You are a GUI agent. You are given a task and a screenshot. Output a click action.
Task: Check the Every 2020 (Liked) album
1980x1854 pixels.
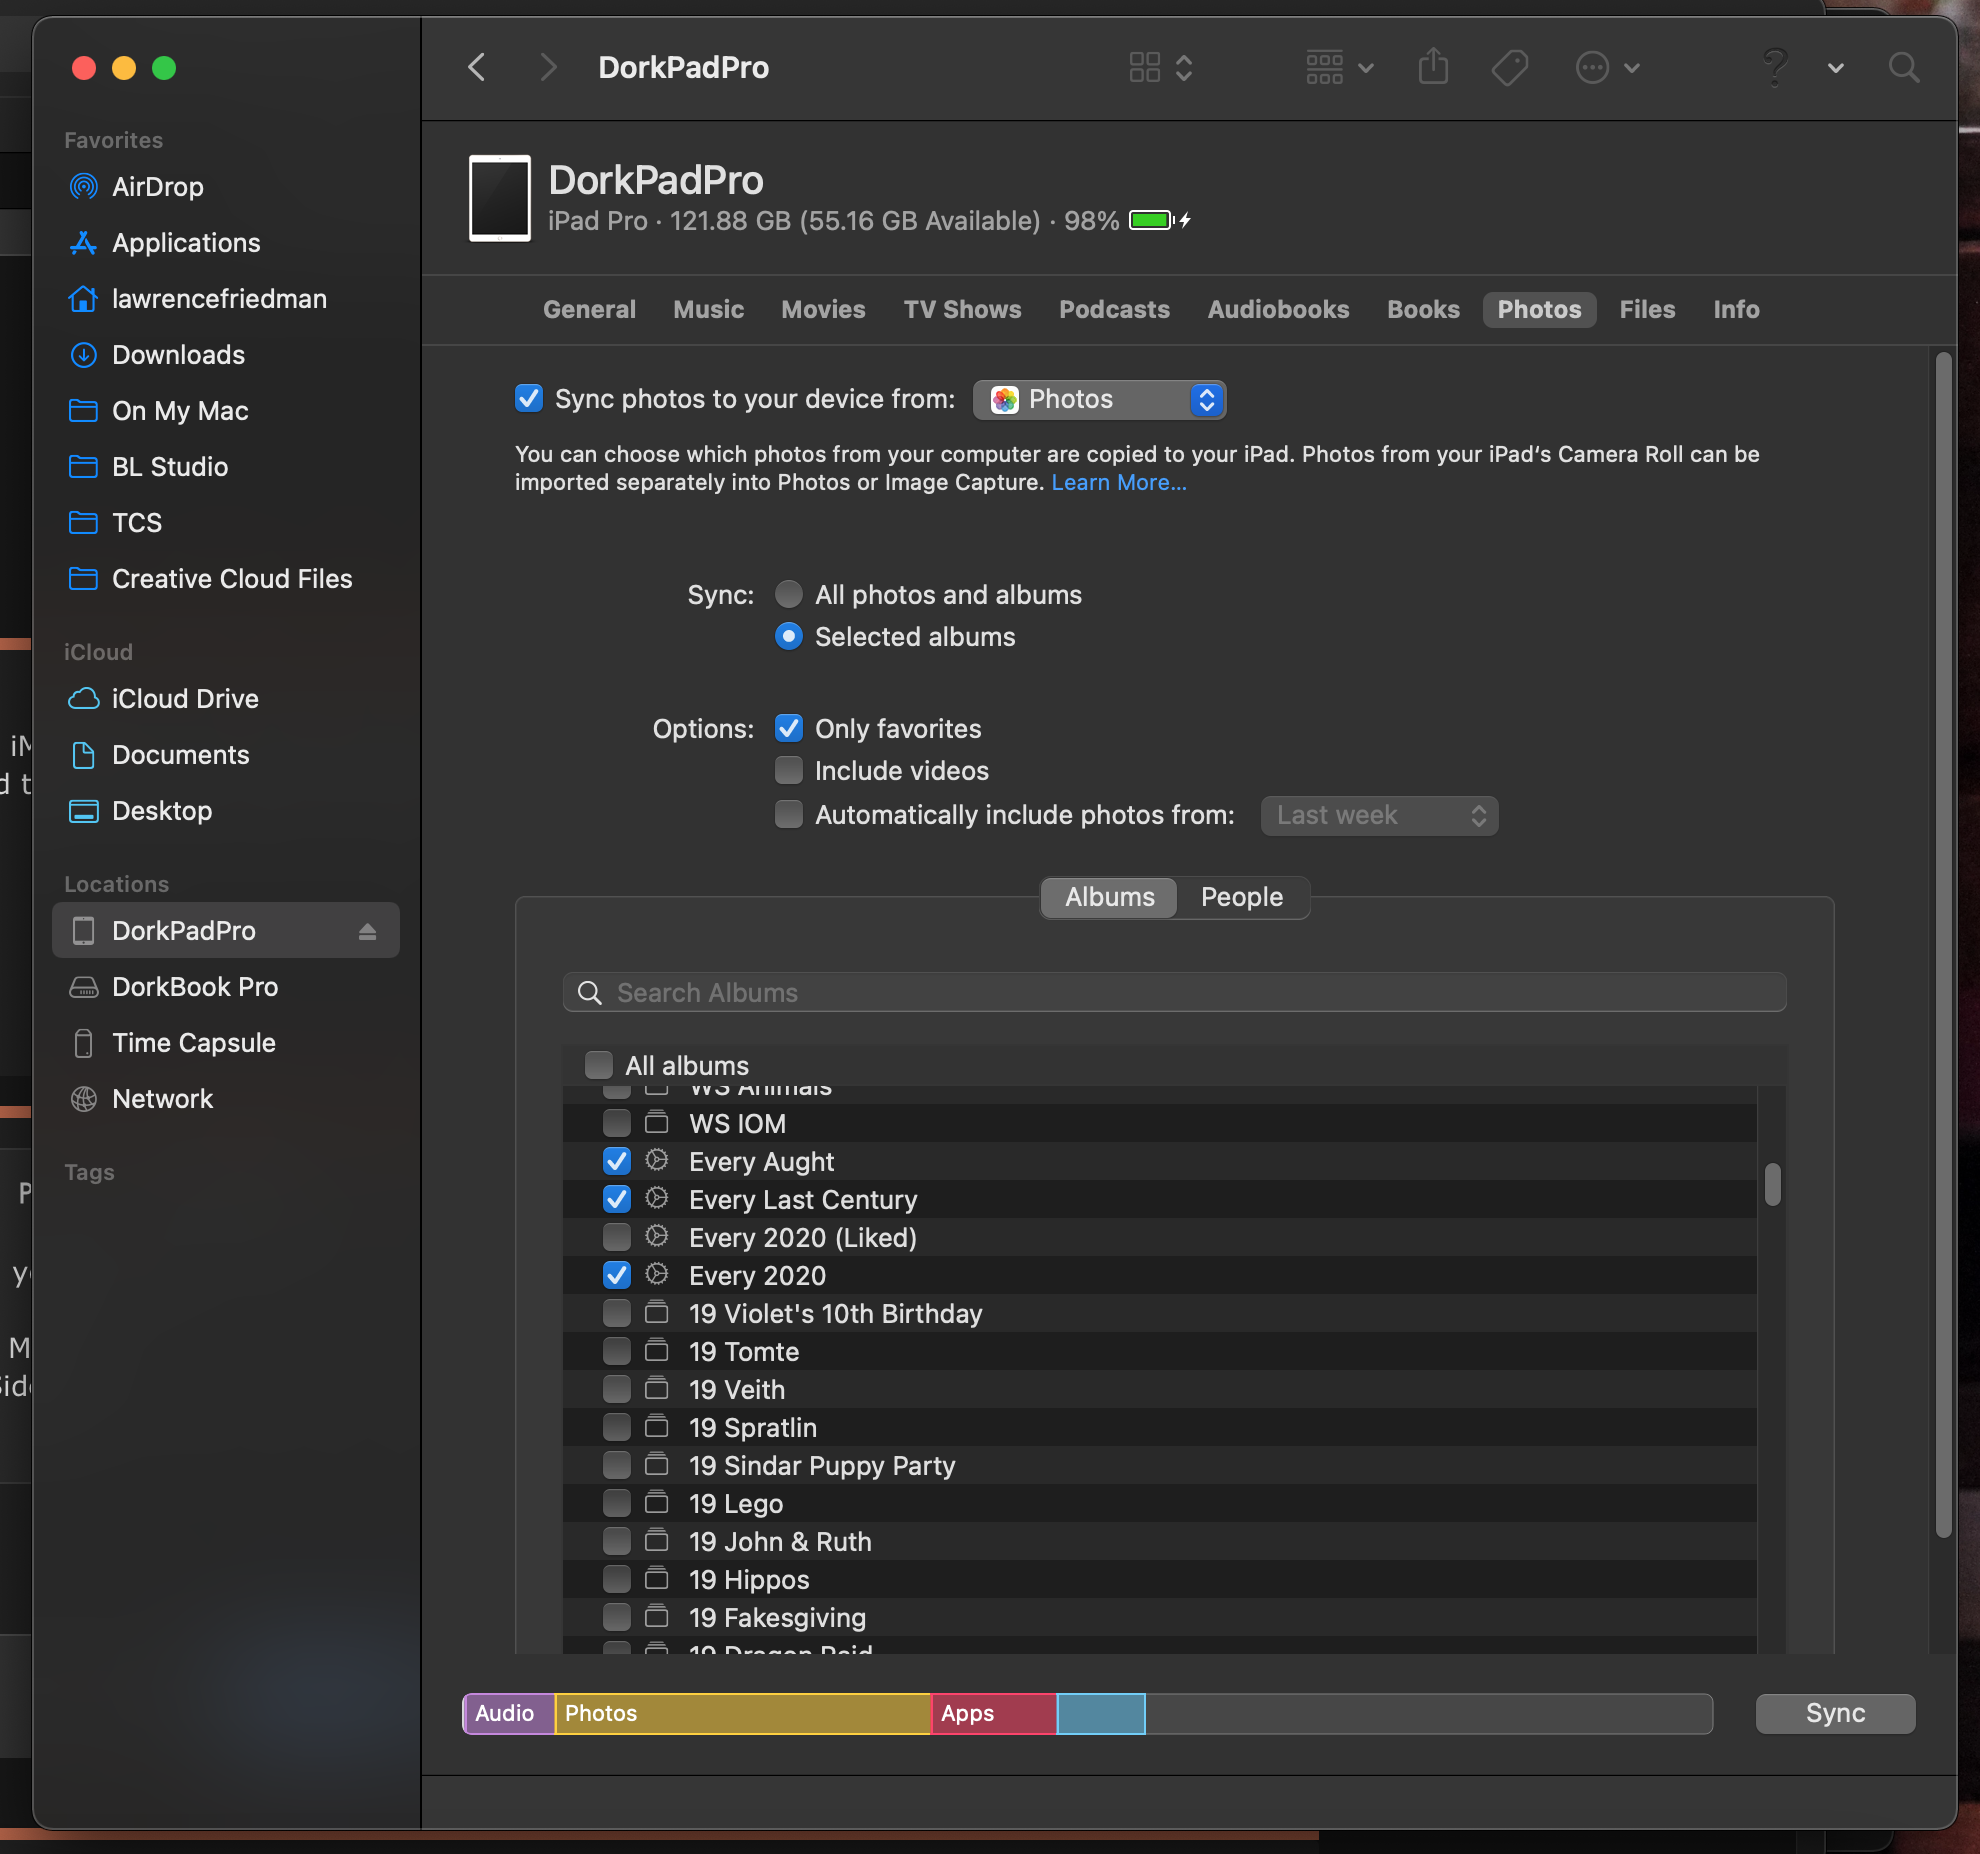[x=617, y=1238]
